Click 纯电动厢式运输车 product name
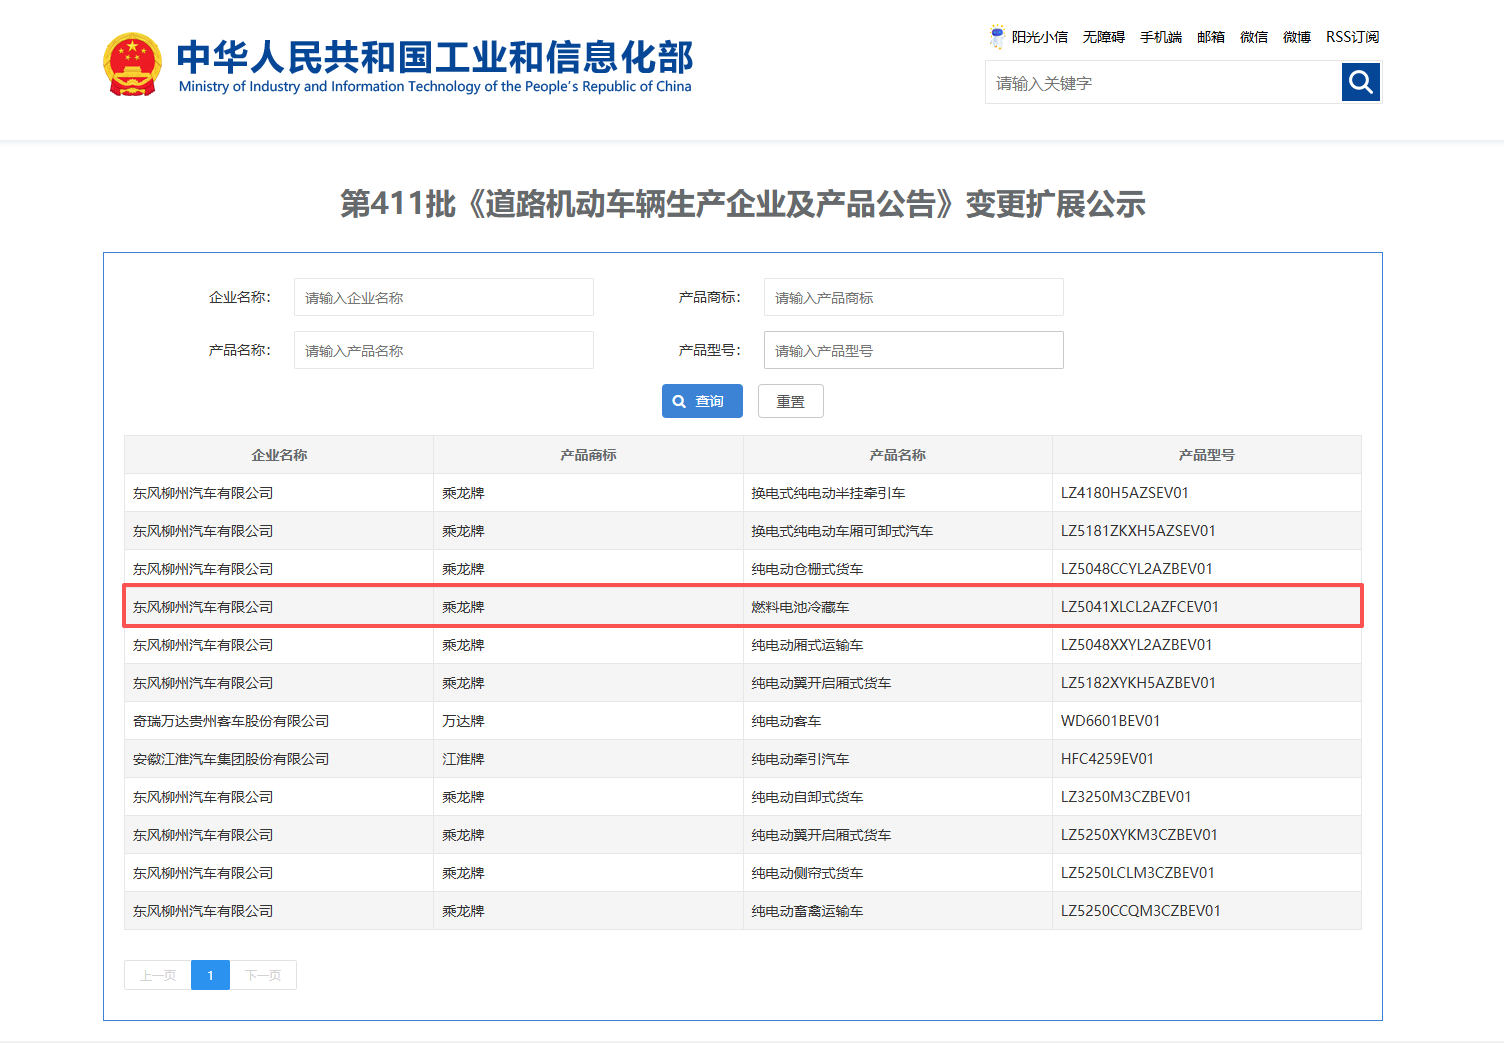This screenshot has height=1043, width=1504. tap(807, 645)
